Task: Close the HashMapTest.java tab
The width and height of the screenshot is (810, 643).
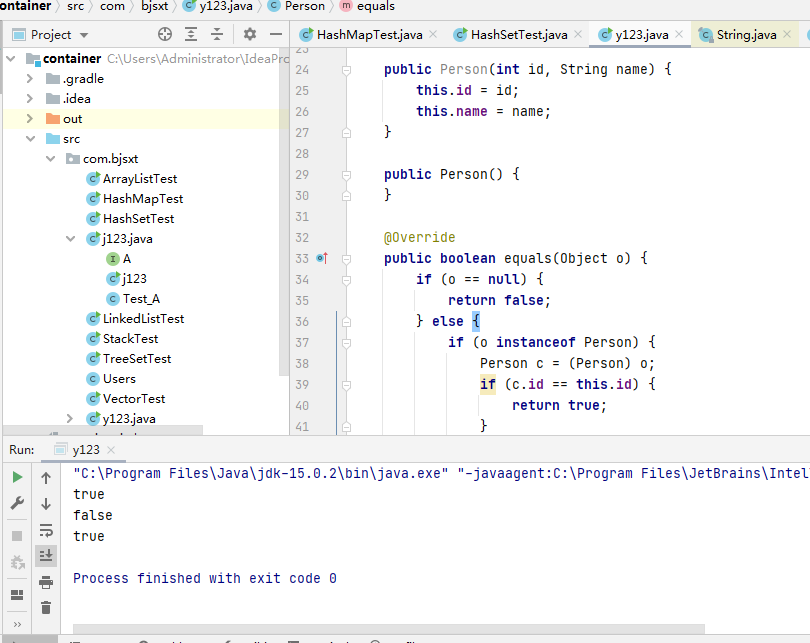Action: coord(433,34)
